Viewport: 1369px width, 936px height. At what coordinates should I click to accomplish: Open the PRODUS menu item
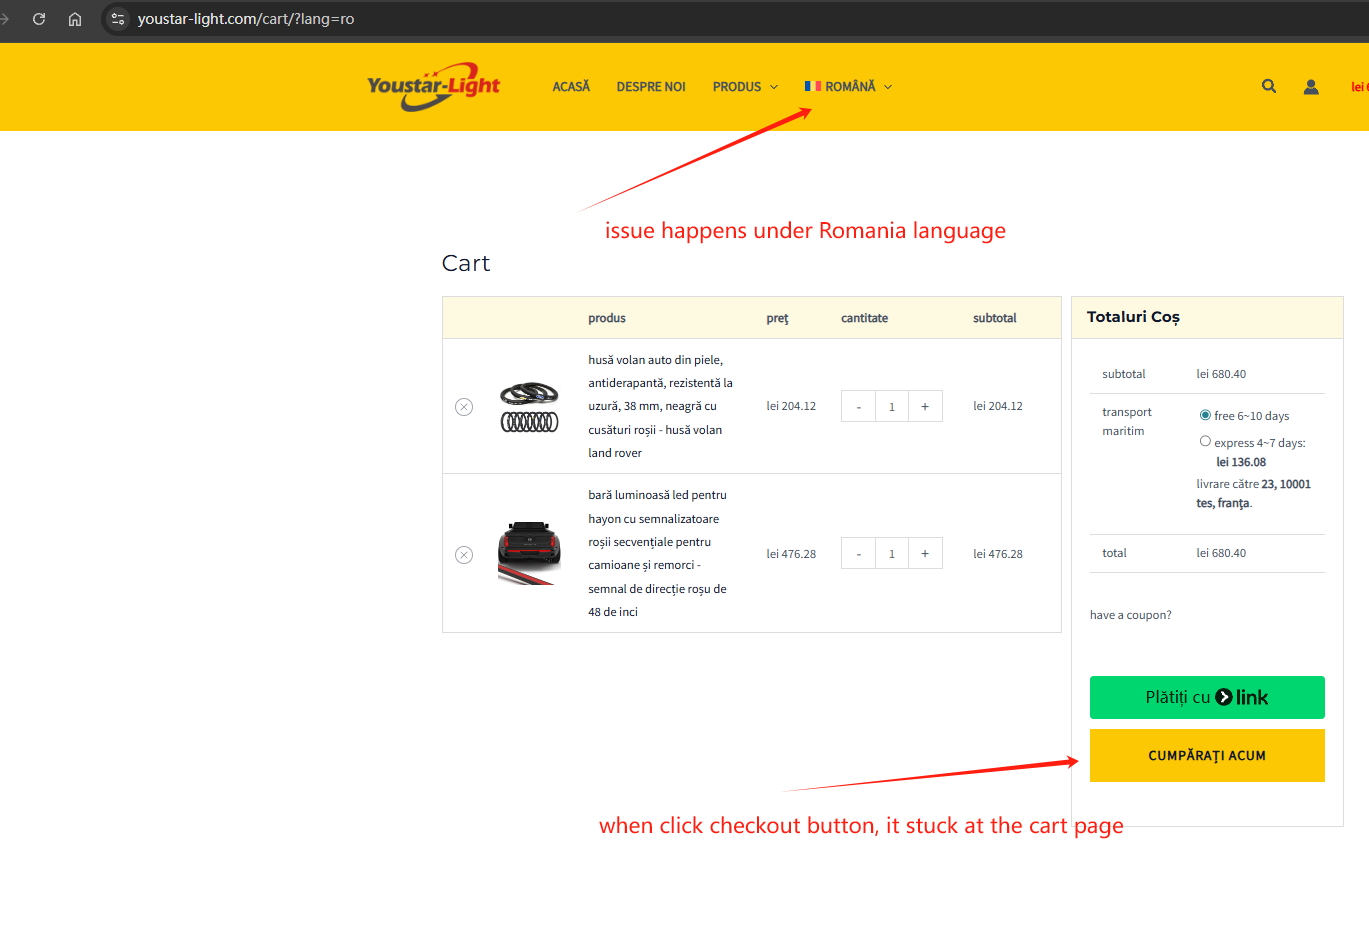(737, 87)
